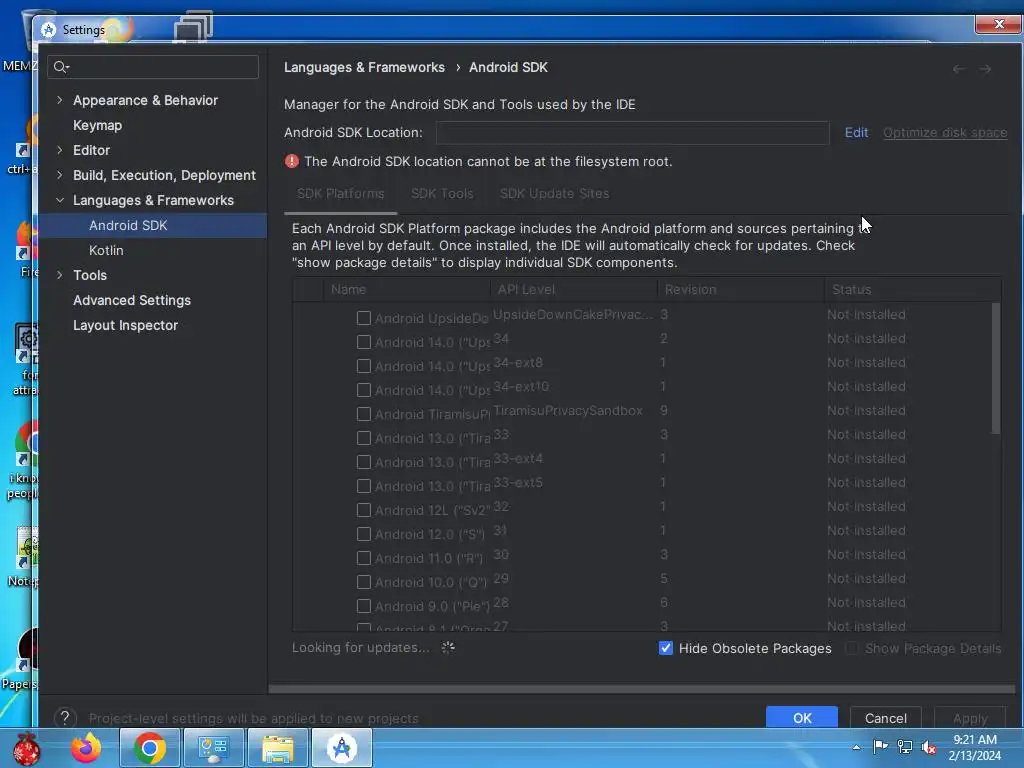1024x768 pixels.
Task: Uncheck Hide Obsolete Packages
Action: click(665, 648)
